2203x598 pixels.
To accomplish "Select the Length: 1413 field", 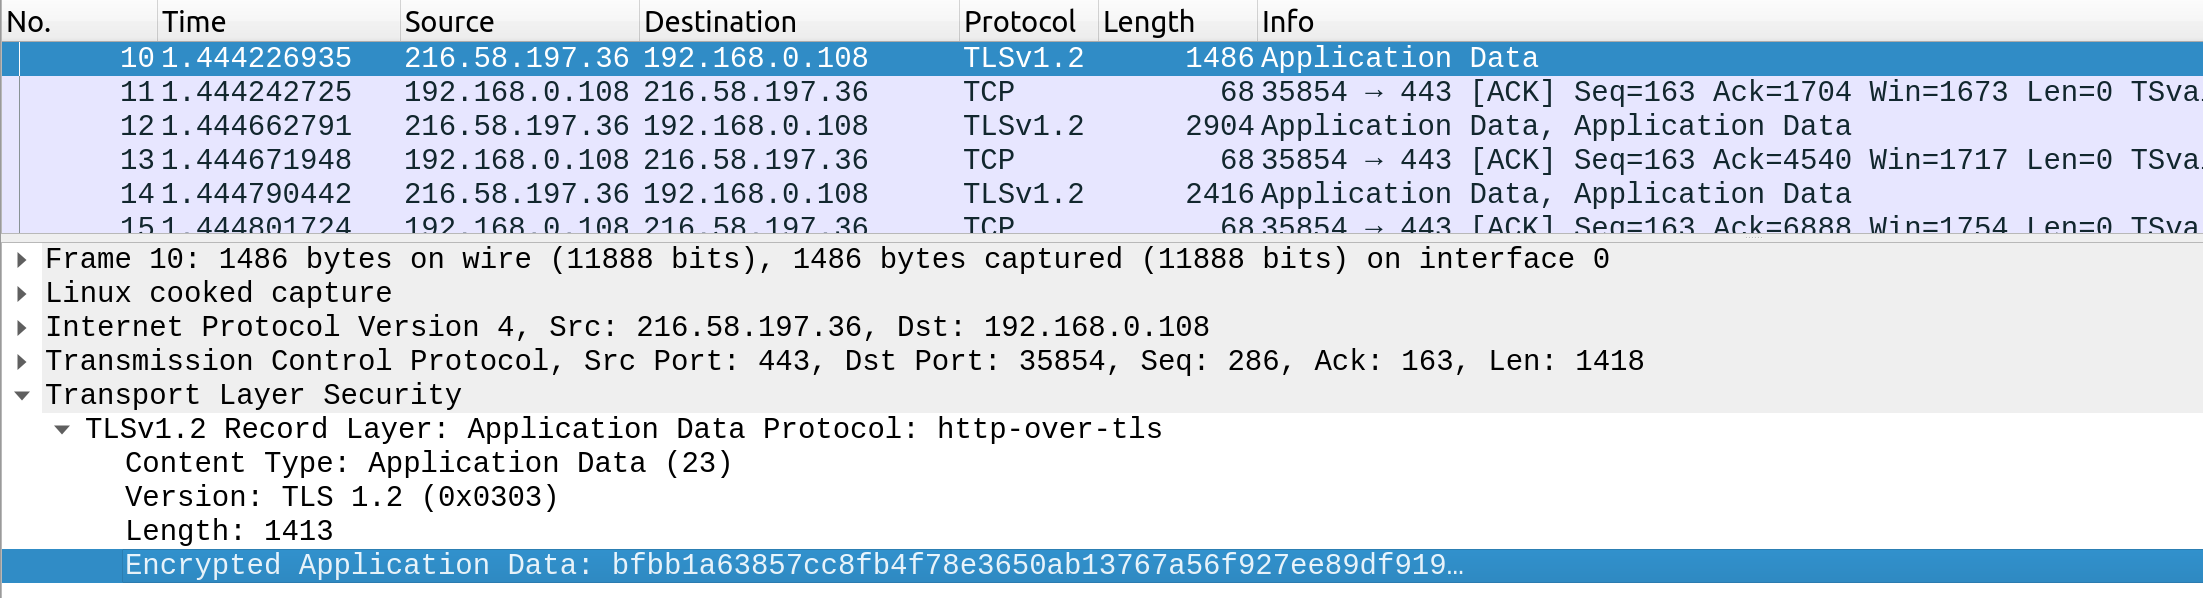I will (x=229, y=532).
